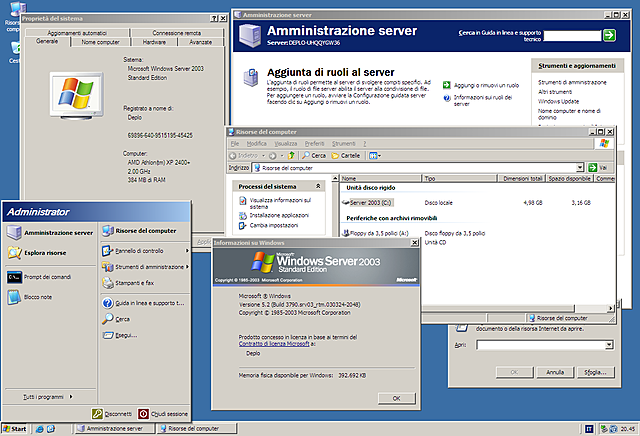Viewport: 640px width, 436px height.
Task: Open Prompt dei comandi from Start menu
Action: [39, 277]
